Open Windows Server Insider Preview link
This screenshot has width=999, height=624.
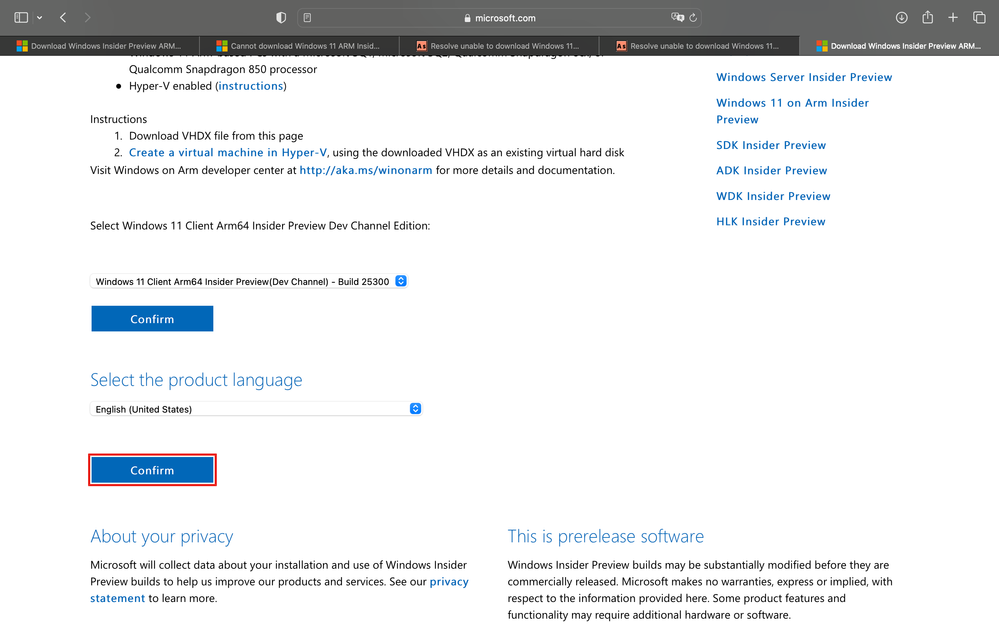[x=804, y=77]
